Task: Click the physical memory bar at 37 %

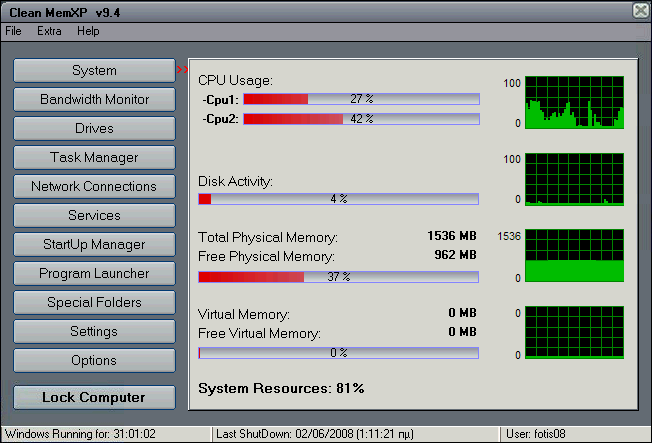Action: [338, 277]
